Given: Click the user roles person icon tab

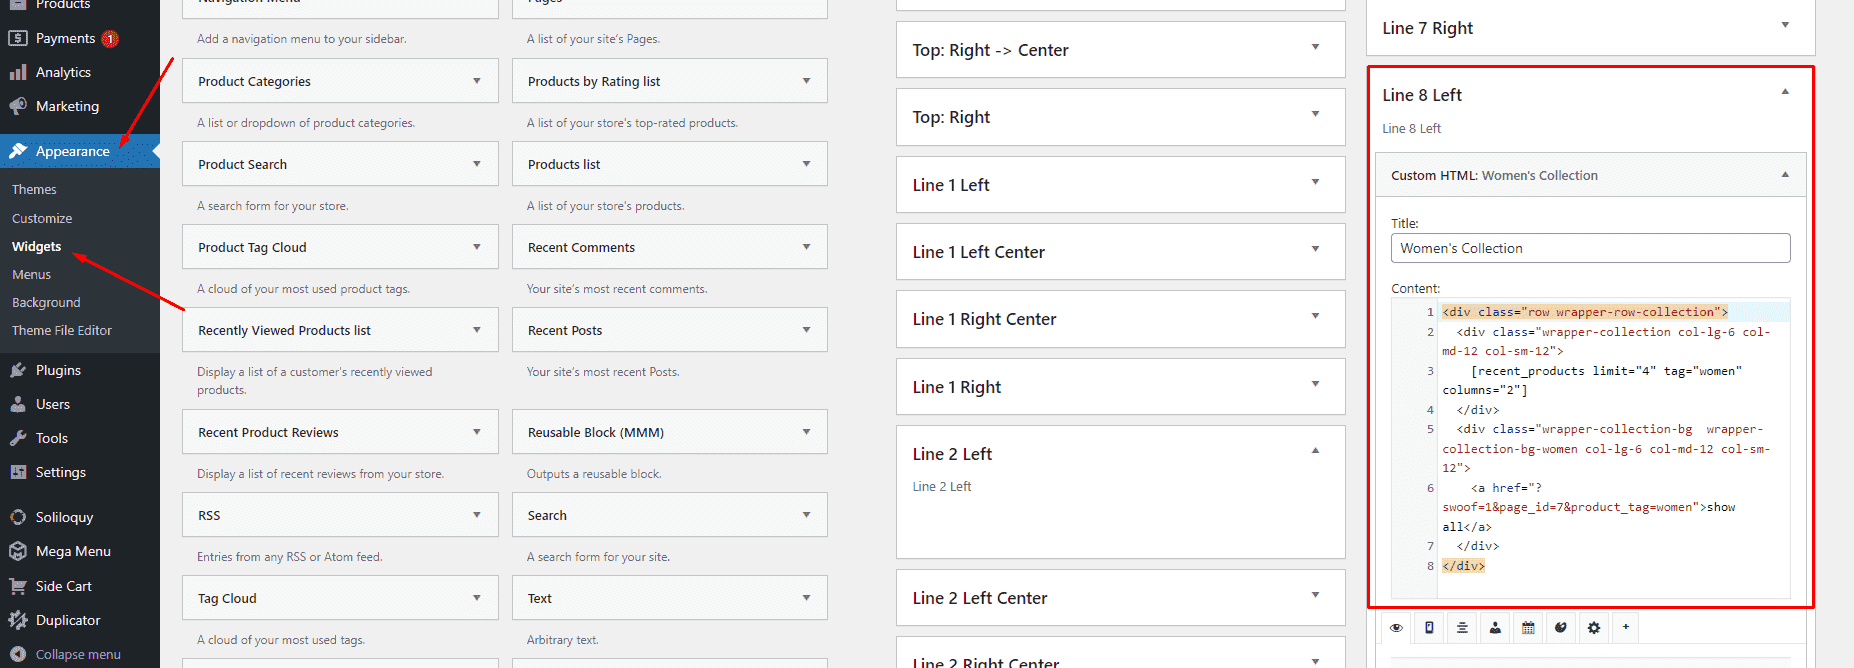Looking at the screenshot, I should click(x=1495, y=628).
